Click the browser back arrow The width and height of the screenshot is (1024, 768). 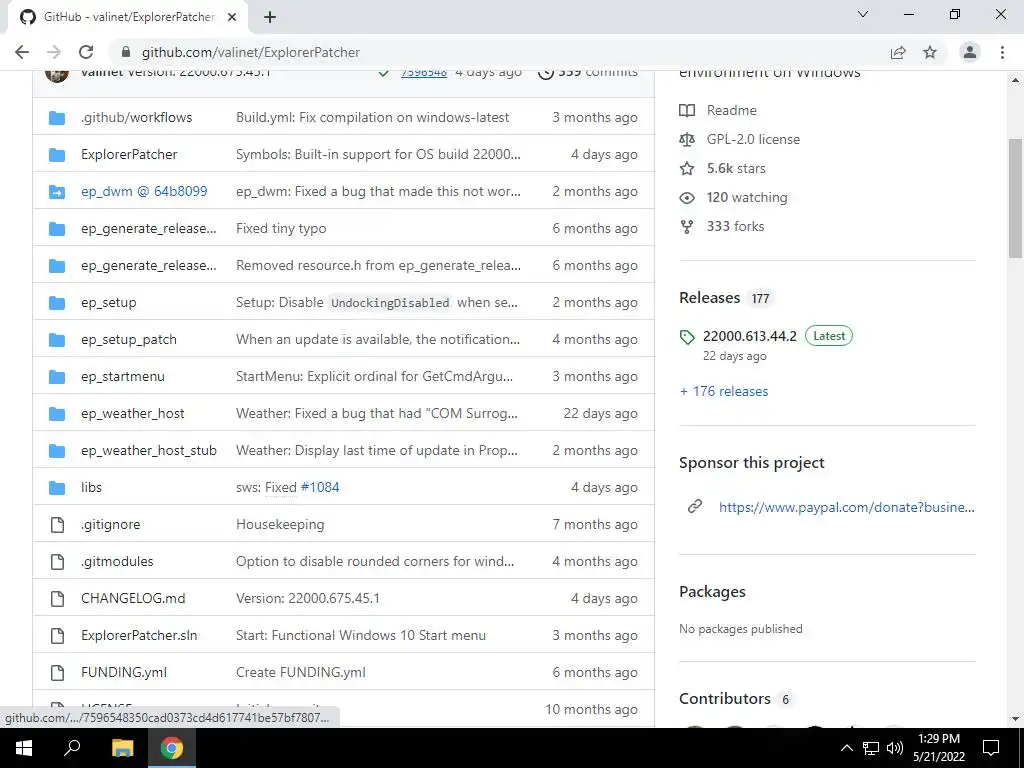[22, 52]
